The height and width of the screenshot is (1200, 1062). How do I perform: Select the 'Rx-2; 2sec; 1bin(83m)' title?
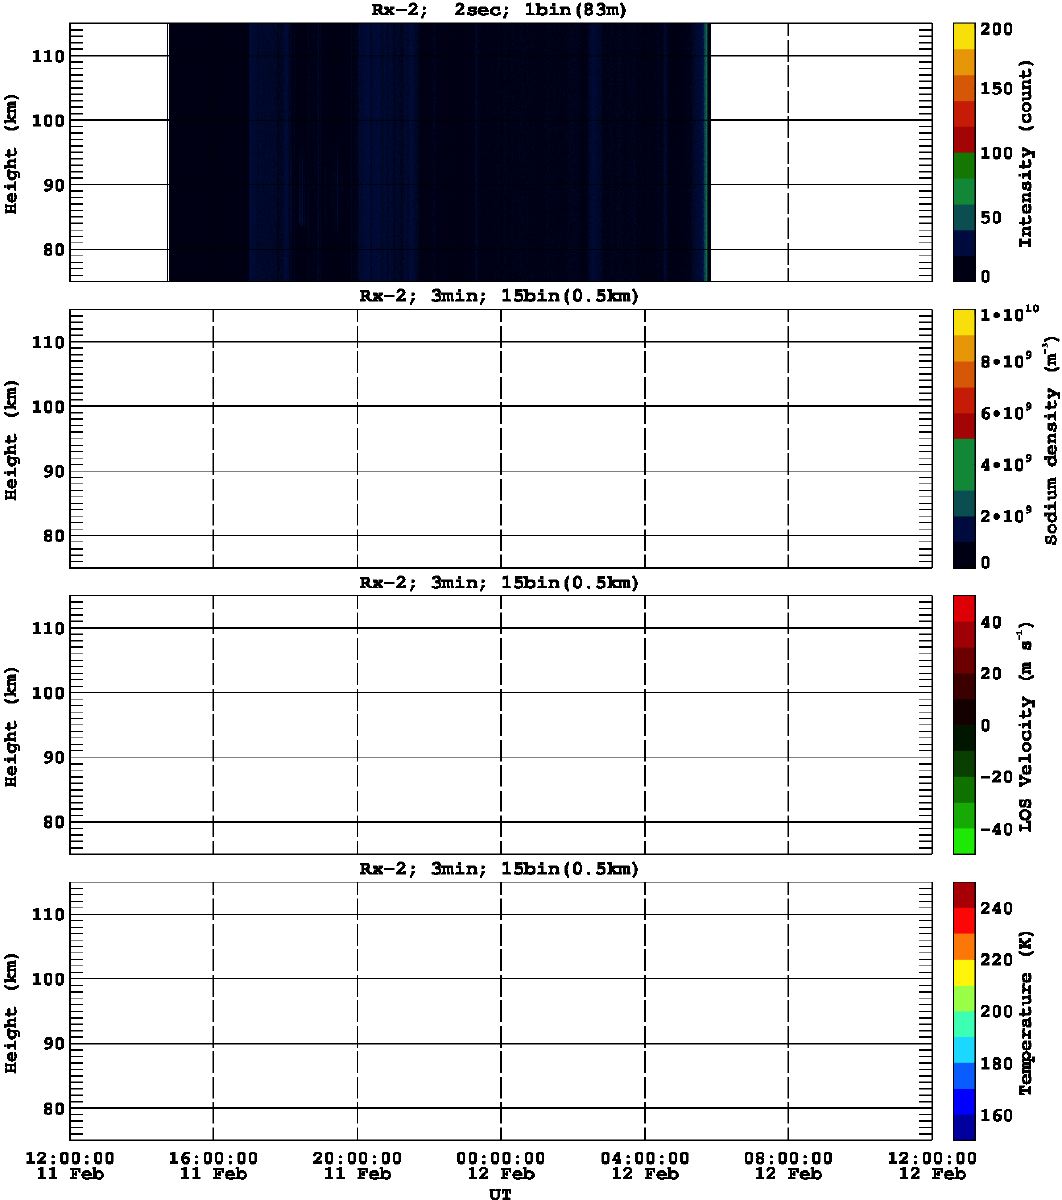(x=499, y=10)
